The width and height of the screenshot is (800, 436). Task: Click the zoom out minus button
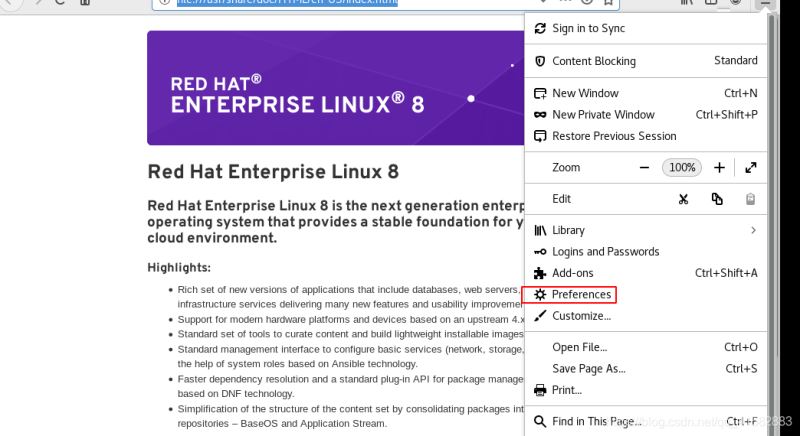pos(644,168)
